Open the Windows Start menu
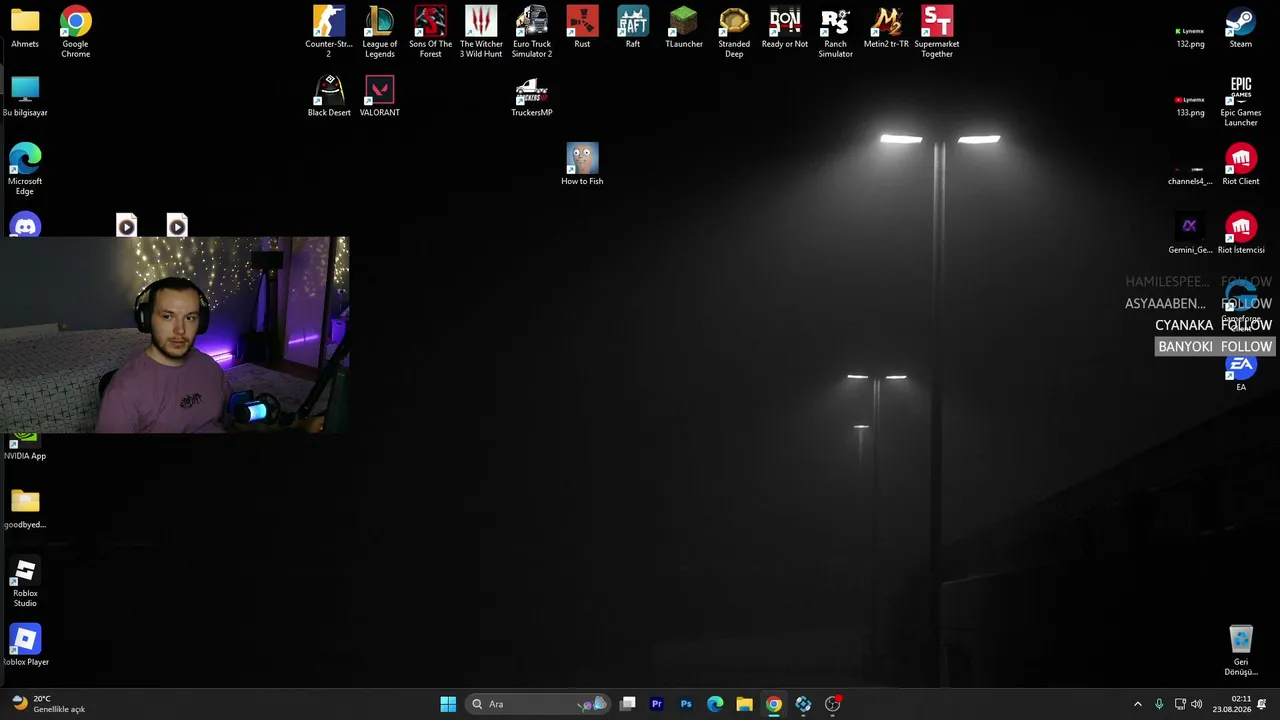This screenshot has height=720, width=1280. tap(448, 704)
